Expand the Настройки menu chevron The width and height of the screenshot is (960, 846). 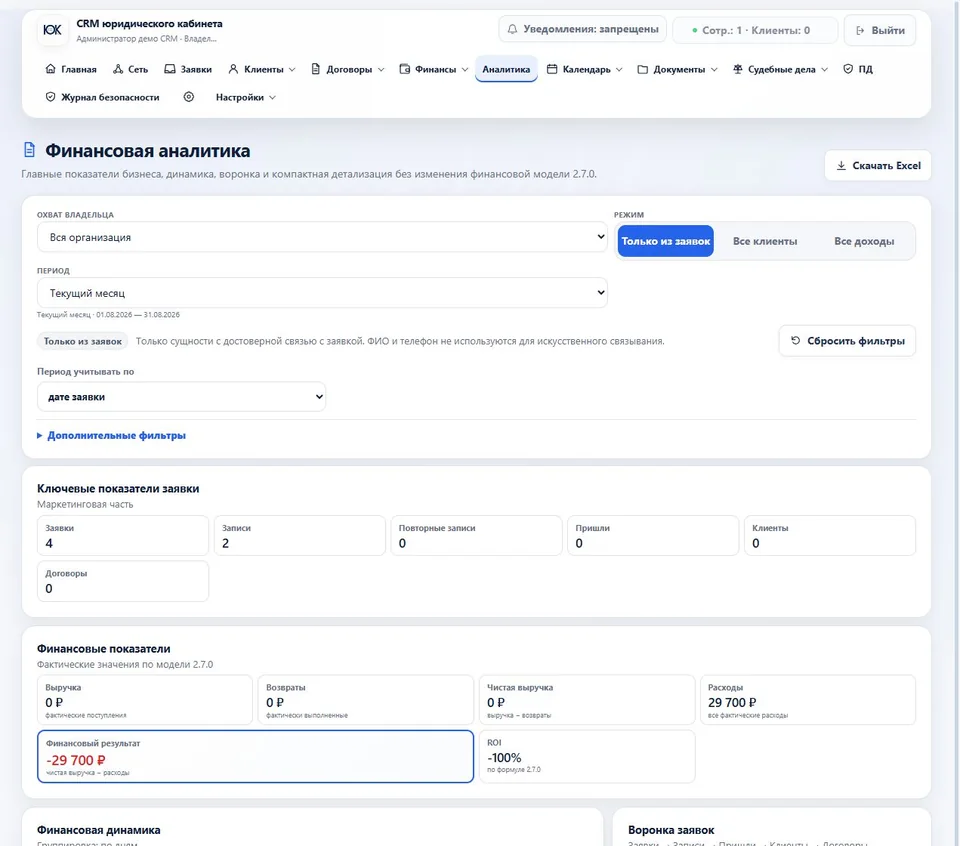(x=272, y=97)
